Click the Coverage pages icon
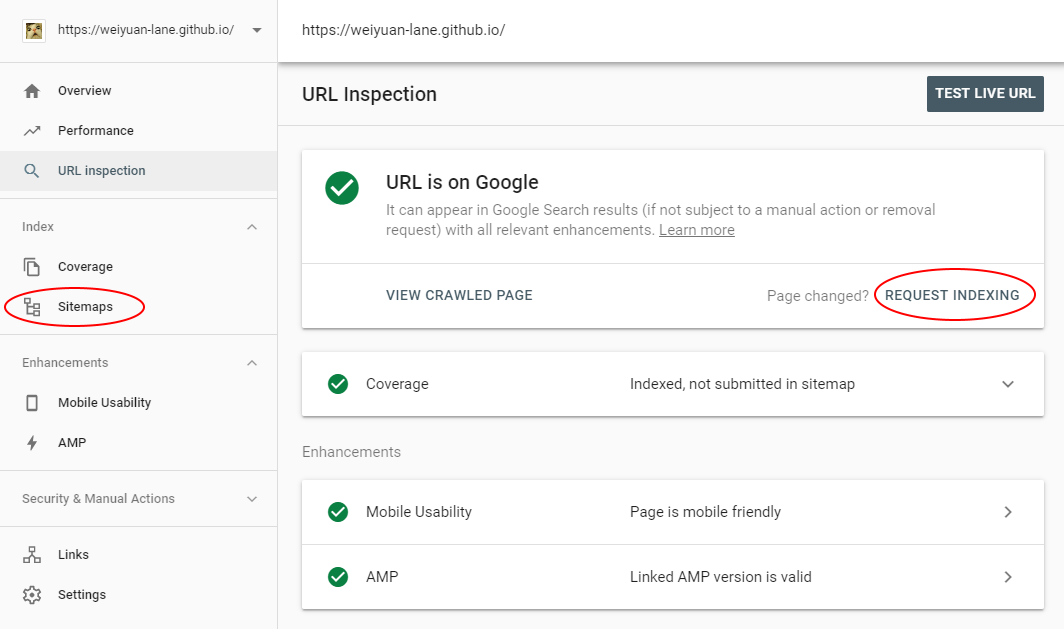Viewport: 1064px width, 629px height. [32, 267]
